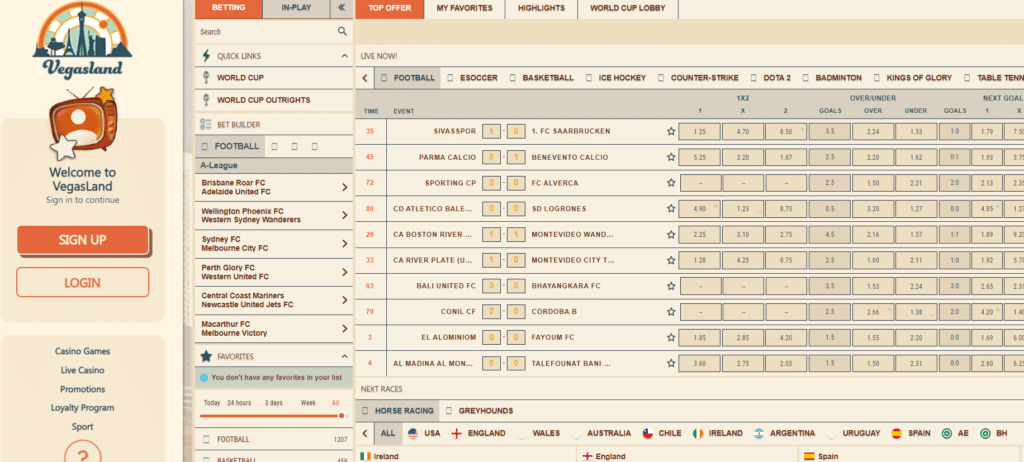The image size is (1024, 462).
Task: Select the Ice Hockey live sport tab
Action: (616, 78)
